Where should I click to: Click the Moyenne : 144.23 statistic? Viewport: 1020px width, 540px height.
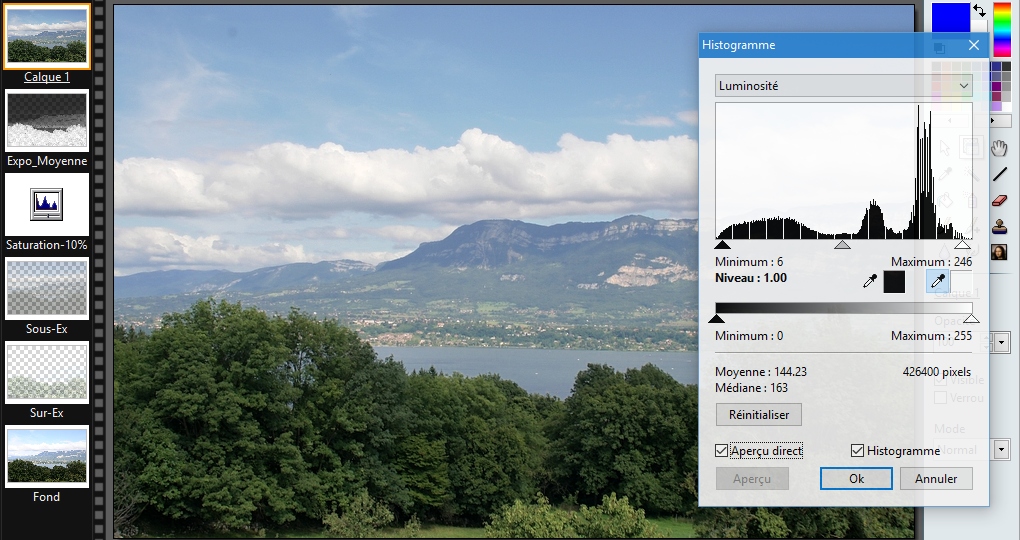pos(760,371)
